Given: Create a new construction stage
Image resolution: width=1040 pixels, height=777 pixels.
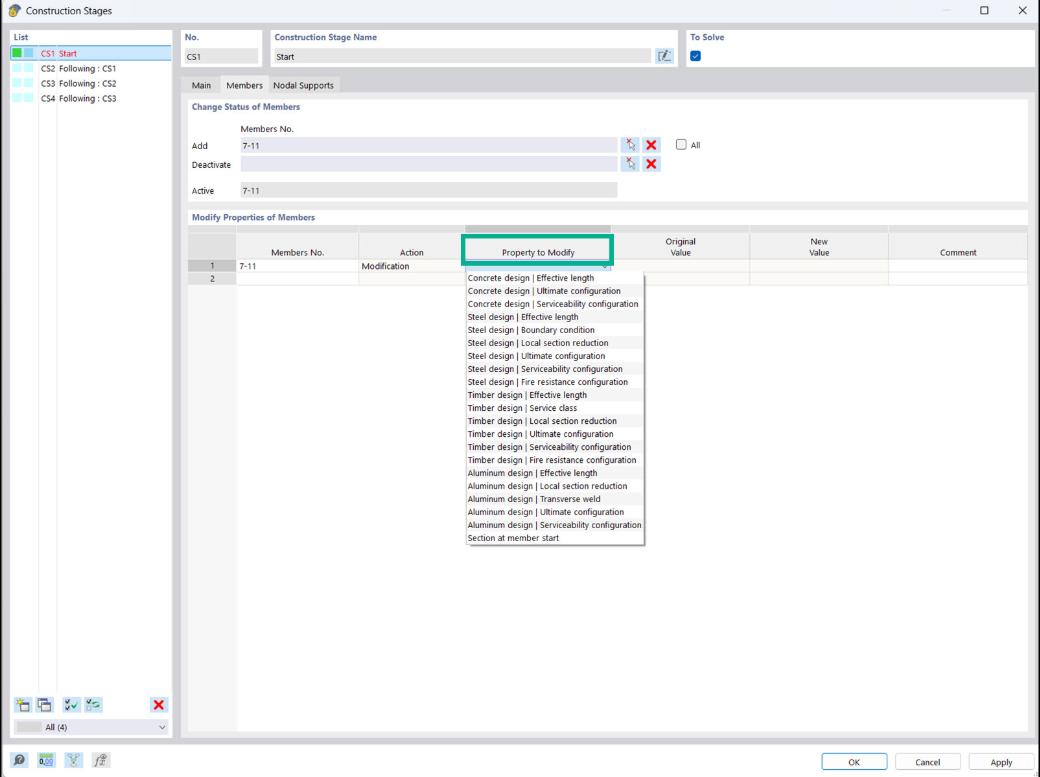Looking at the screenshot, I should (23, 705).
